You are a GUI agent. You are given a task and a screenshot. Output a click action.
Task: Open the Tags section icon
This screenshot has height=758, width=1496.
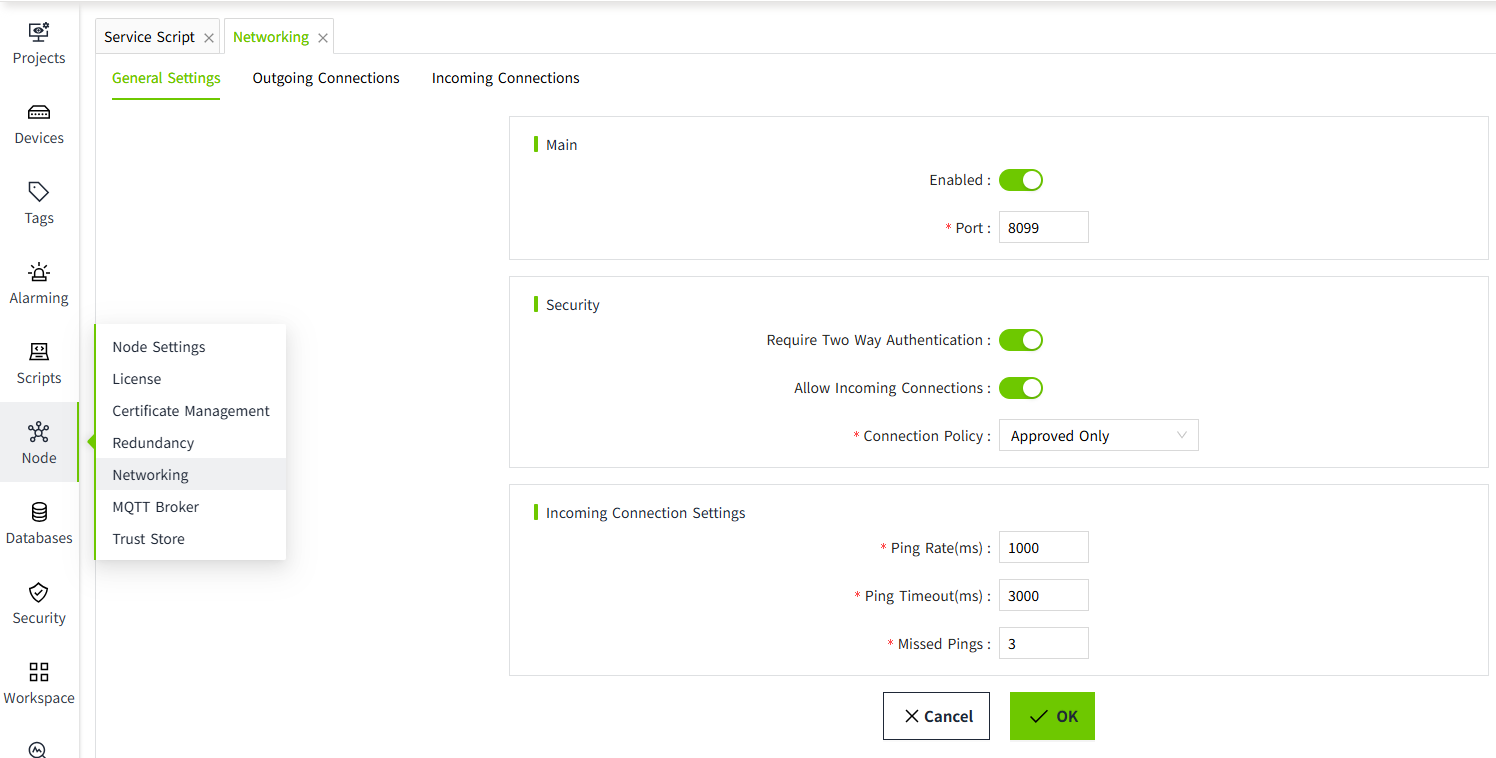pyautogui.click(x=39, y=192)
